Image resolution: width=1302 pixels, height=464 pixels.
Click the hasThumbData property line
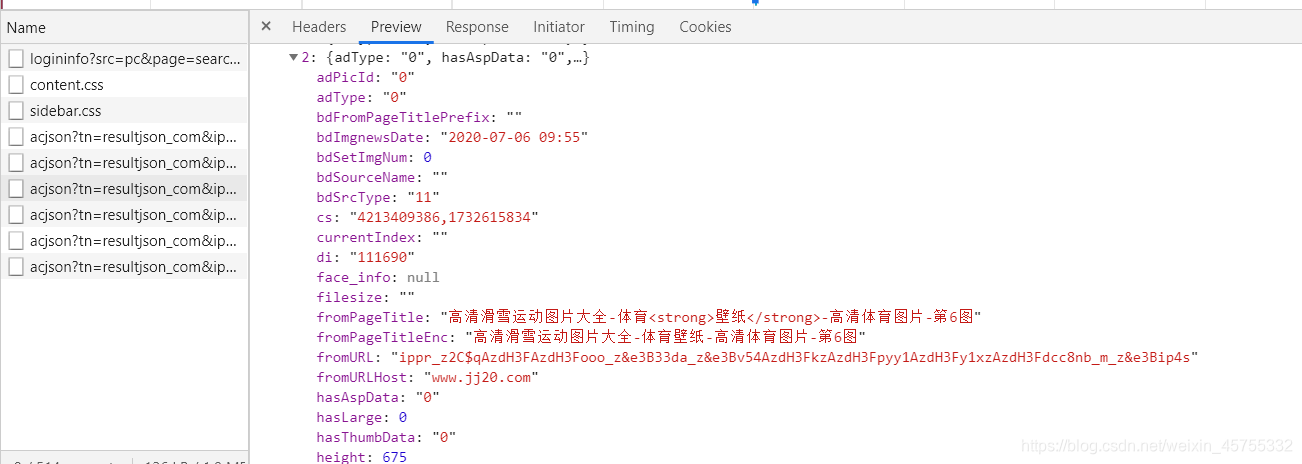coord(386,437)
